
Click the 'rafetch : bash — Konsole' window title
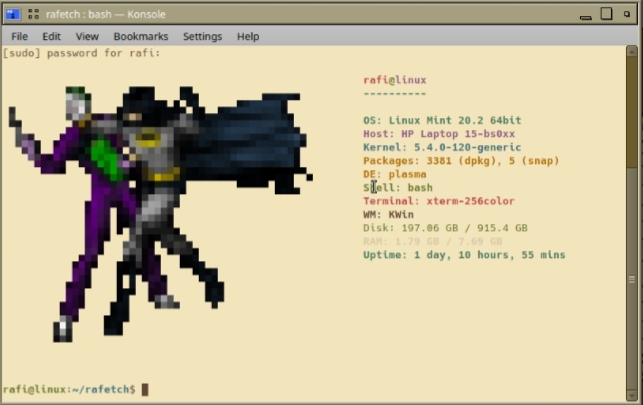click(x=106, y=14)
